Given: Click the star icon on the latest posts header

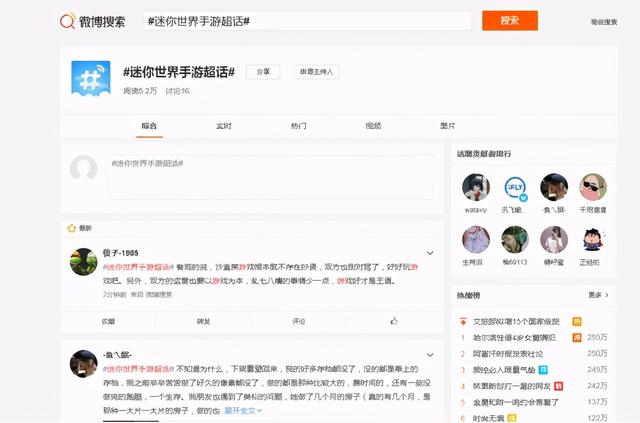Looking at the screenshot, I should point(71,228).
